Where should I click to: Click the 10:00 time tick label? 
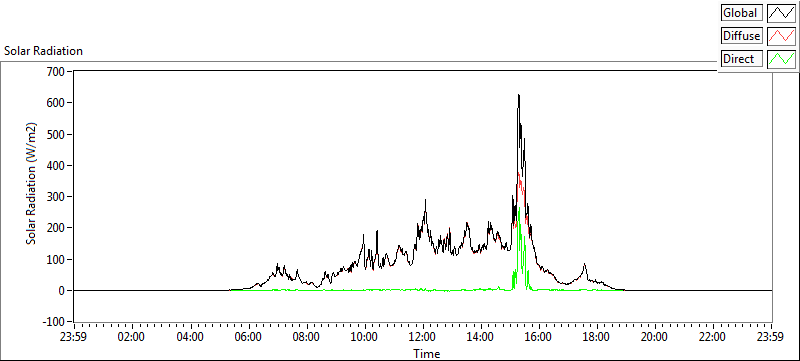pyautogui.click(x=365, y=337)
